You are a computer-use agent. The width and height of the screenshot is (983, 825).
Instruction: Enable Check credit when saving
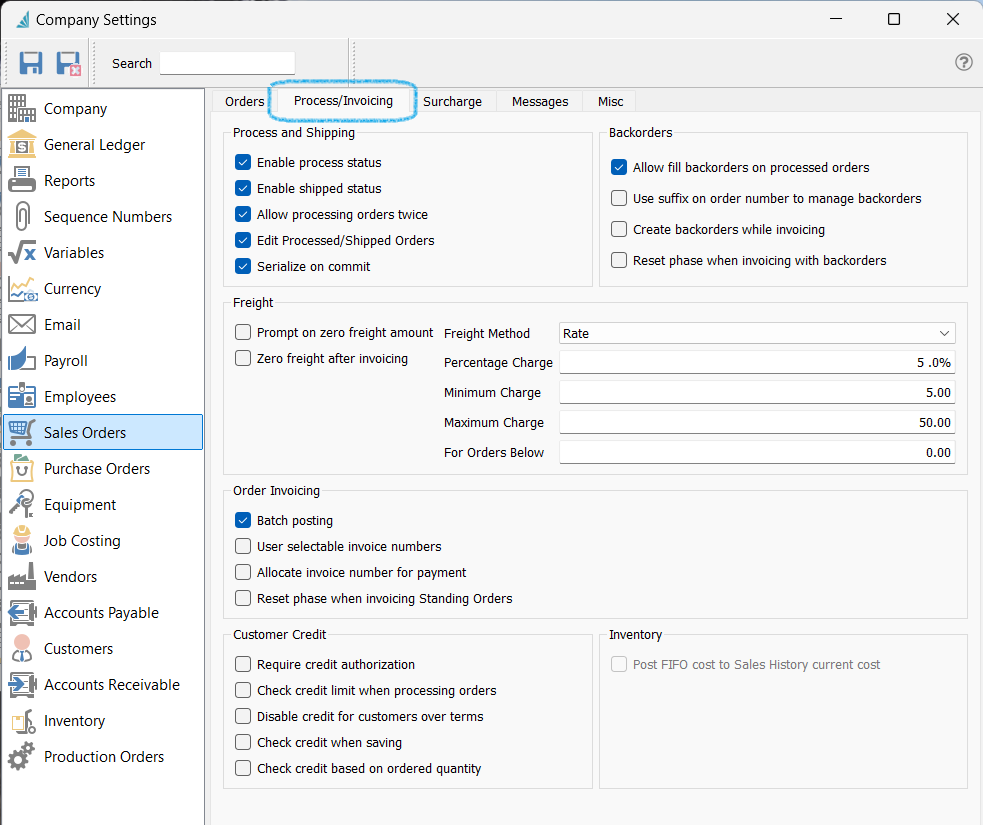point(243,742)
